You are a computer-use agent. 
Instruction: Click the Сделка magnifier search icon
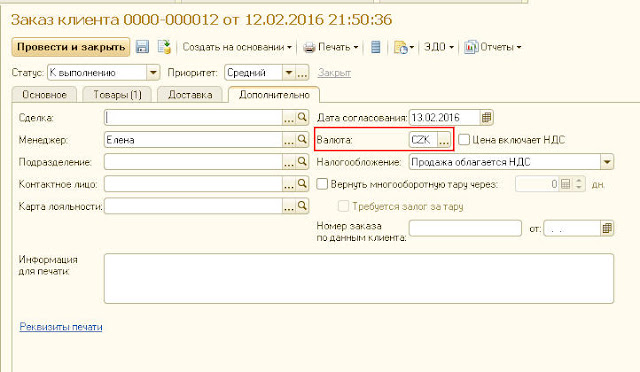[x=302, y=118]
